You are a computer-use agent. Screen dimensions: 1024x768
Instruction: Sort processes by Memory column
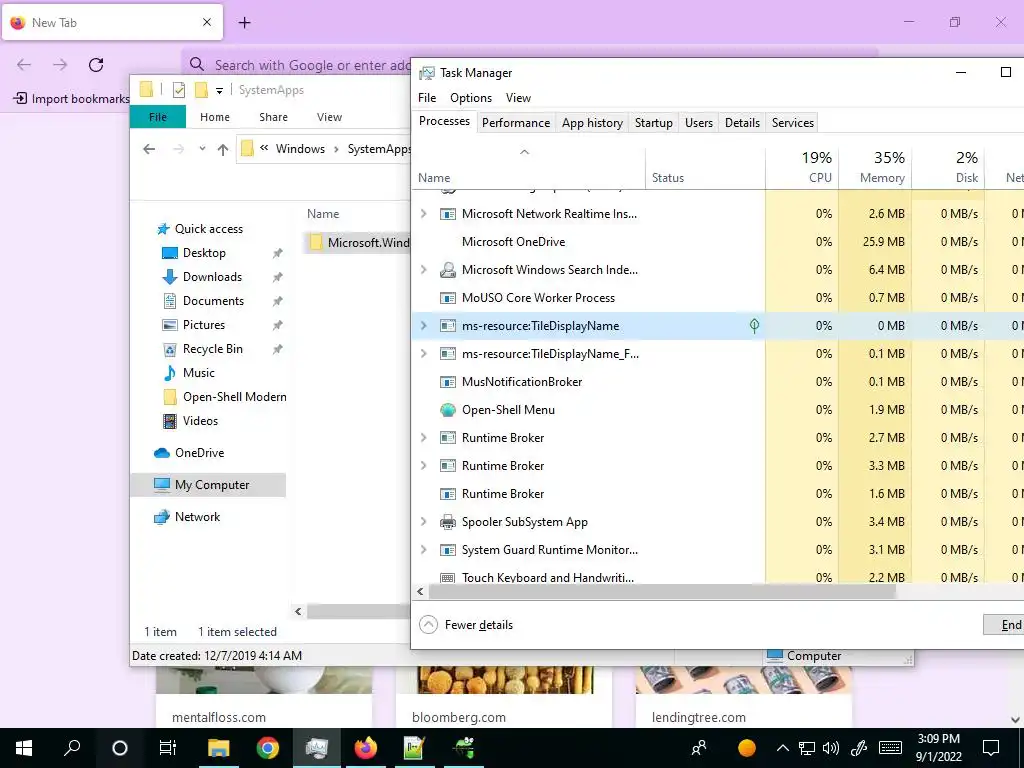coord(876,168)
